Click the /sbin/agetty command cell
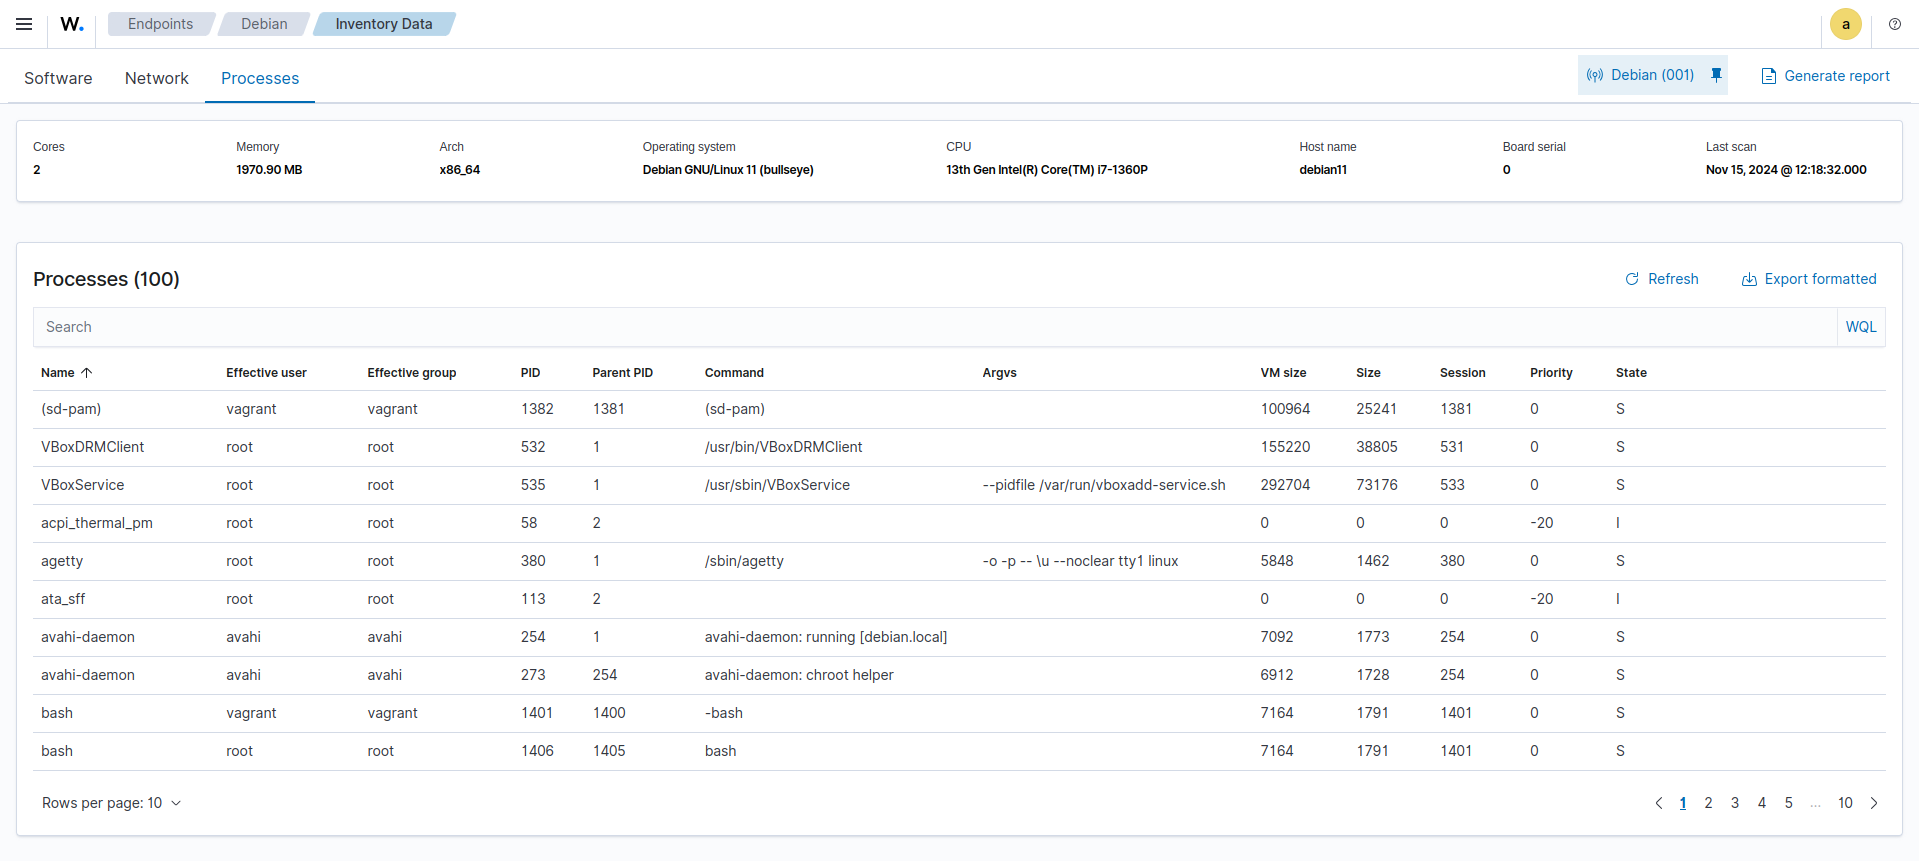Viewport: 1919px width, 861px height. (x=744, y=561)
